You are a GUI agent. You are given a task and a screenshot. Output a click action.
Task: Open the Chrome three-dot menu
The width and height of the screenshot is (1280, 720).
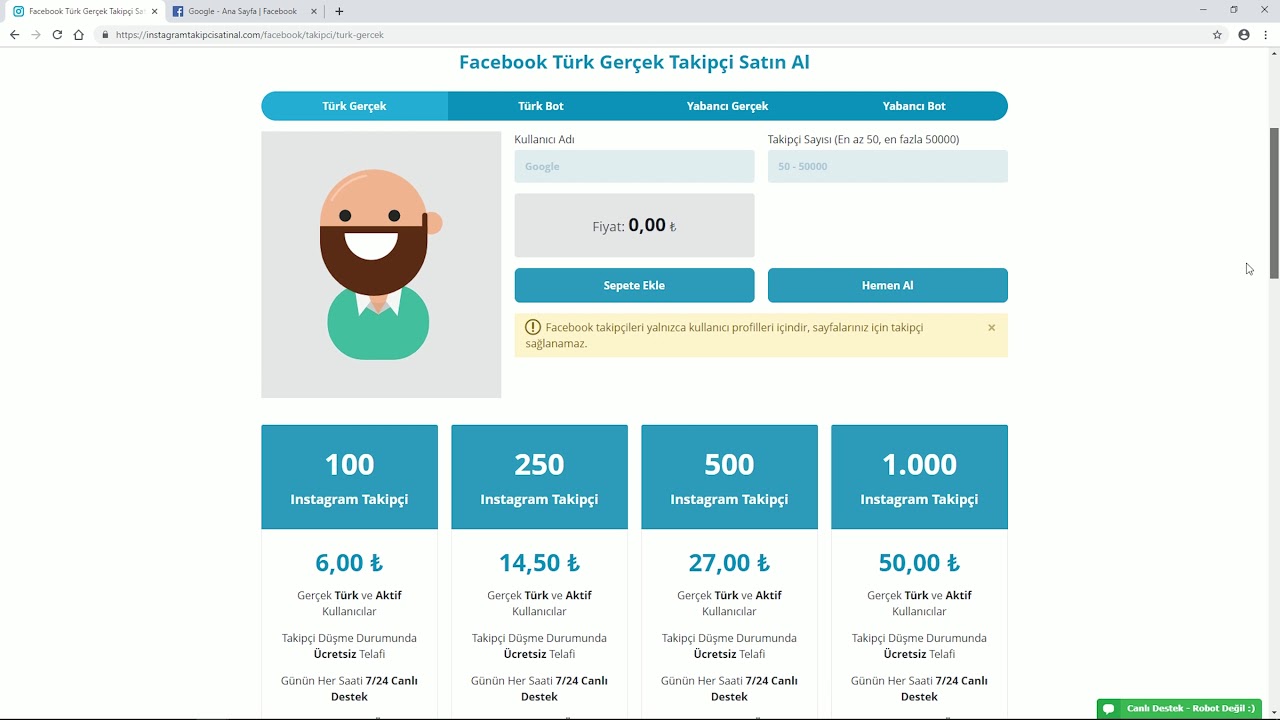1266,34
